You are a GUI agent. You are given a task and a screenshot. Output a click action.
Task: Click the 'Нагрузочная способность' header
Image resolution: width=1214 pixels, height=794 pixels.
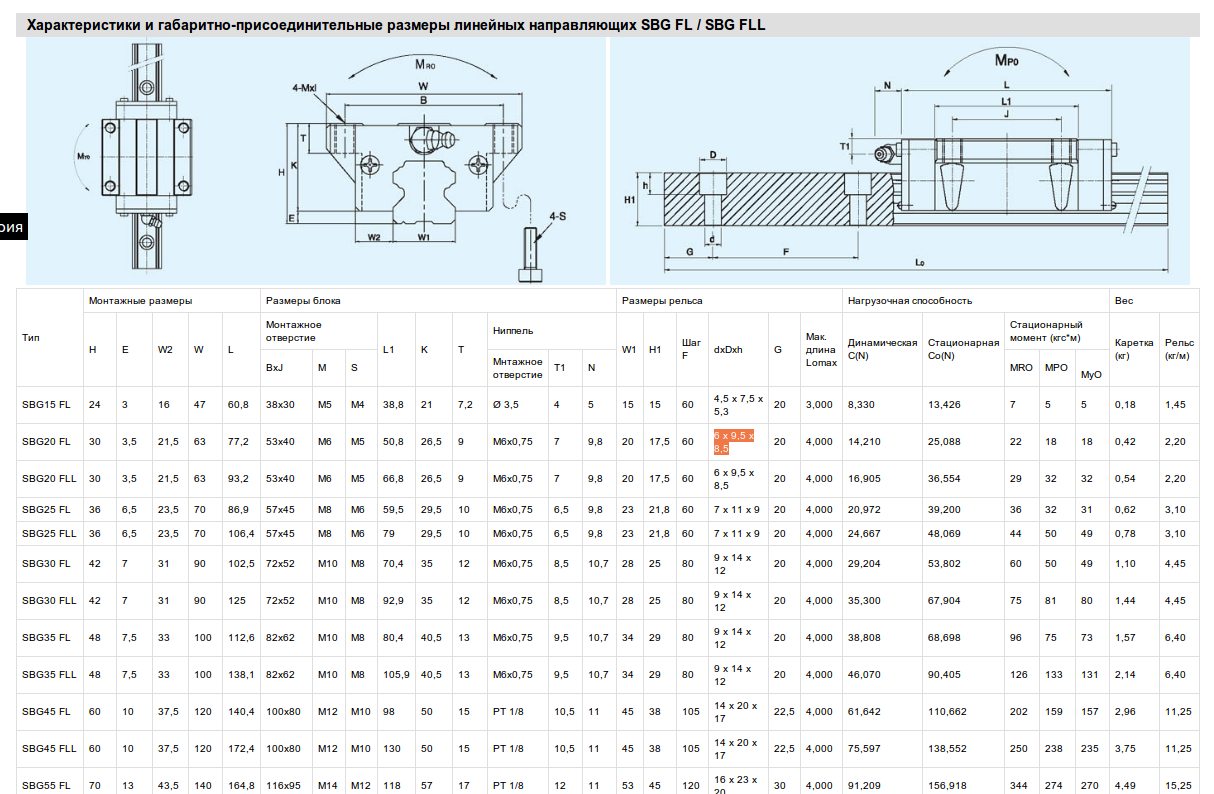pos(910,300)
